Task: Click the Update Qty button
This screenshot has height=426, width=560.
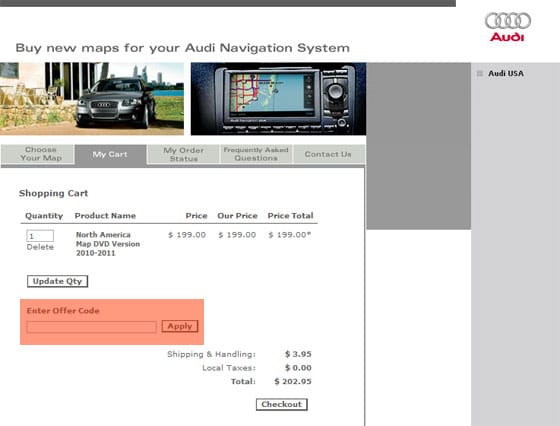Action: click(x=58, y=281)
